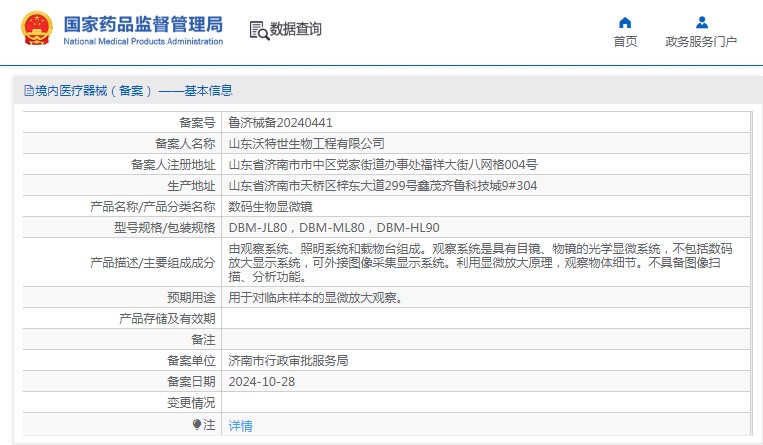Click the filing date 2024-10-28
The width and height of the screenshot is (763, 445).
(262, 382)
